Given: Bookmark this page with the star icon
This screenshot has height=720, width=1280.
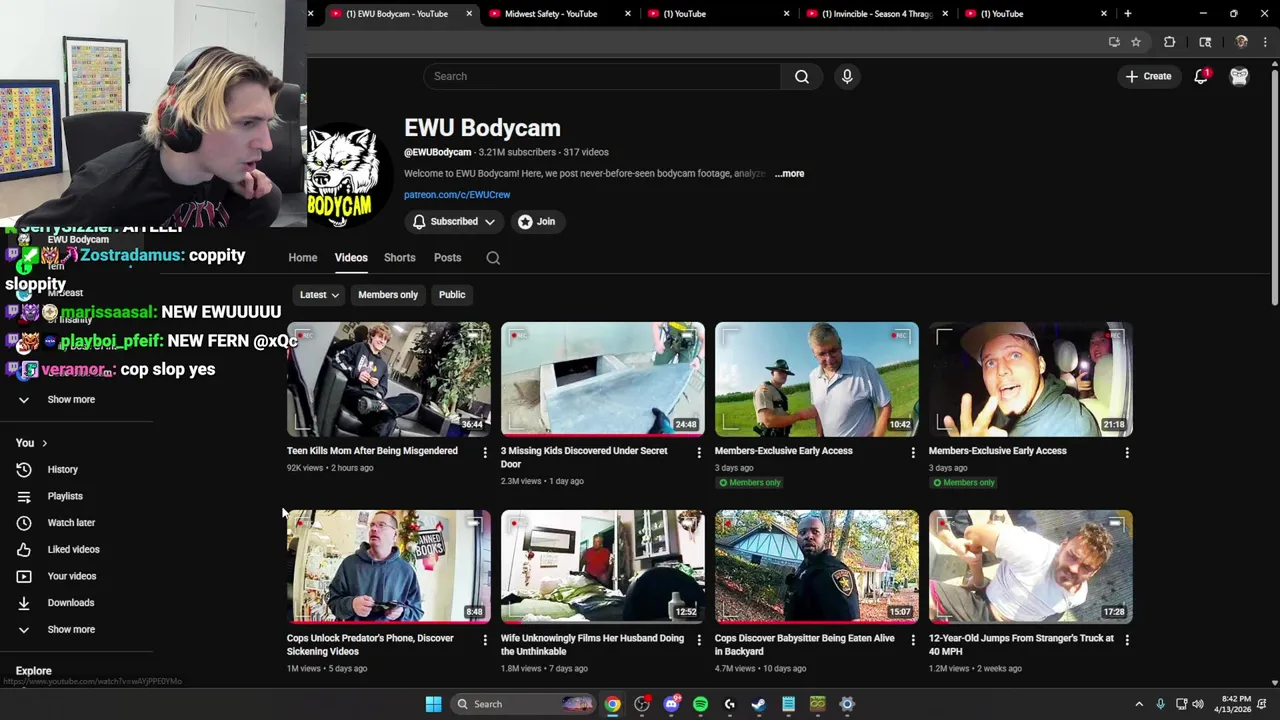Looking at the screenshot, I should 1136,42.
